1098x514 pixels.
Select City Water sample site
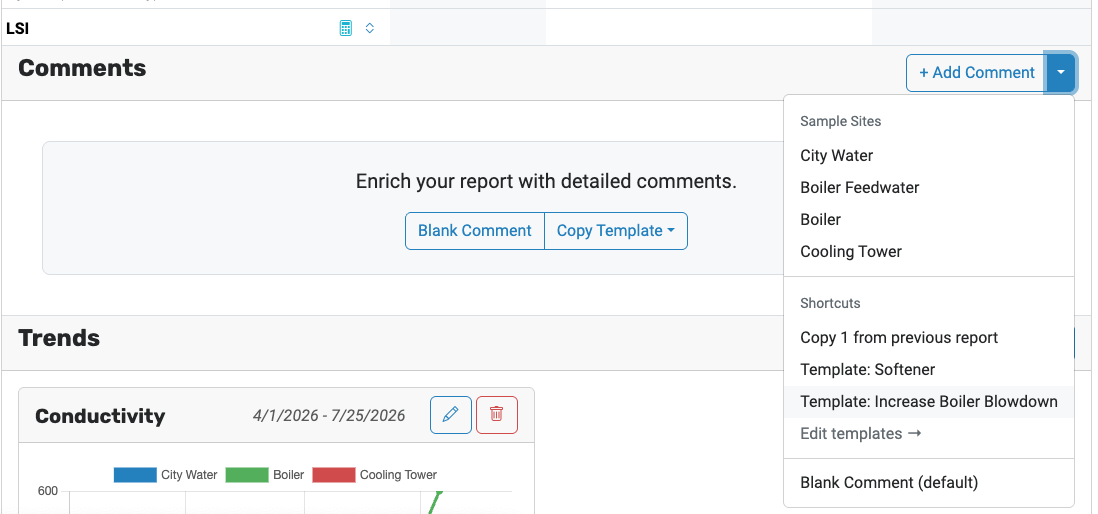[x=929, y=155]
